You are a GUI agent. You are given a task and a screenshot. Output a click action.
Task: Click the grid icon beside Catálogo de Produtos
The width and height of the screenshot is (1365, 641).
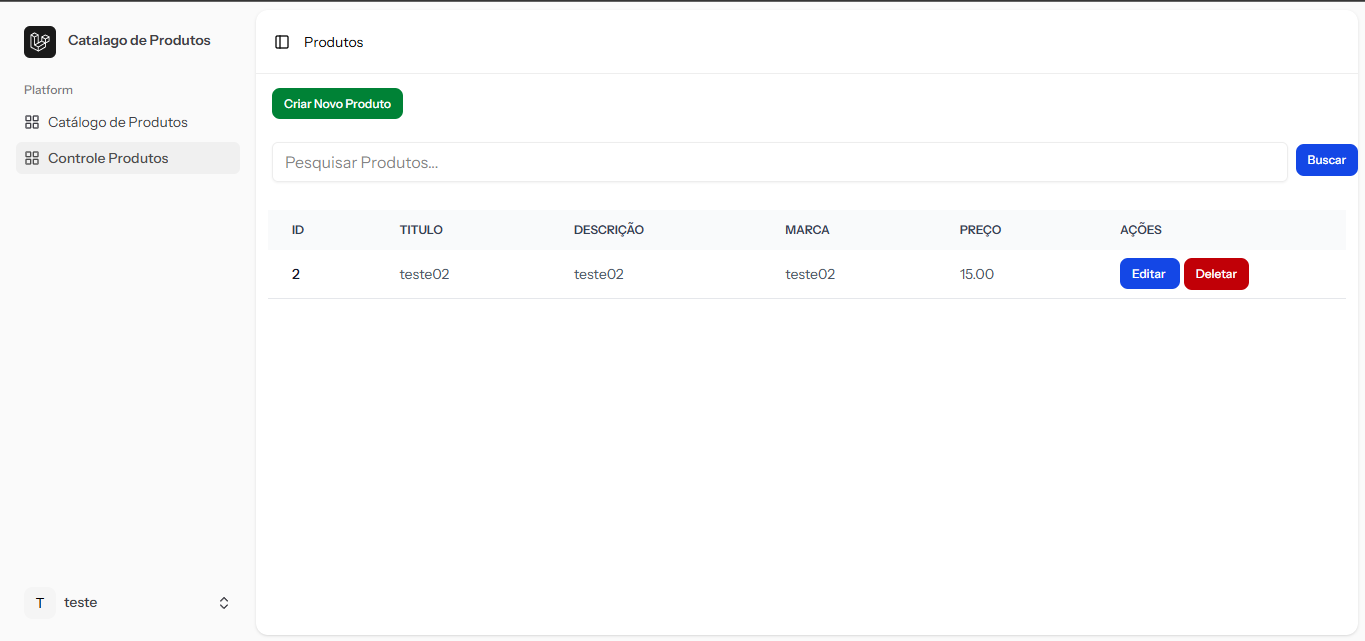click(x=32, y=122)
